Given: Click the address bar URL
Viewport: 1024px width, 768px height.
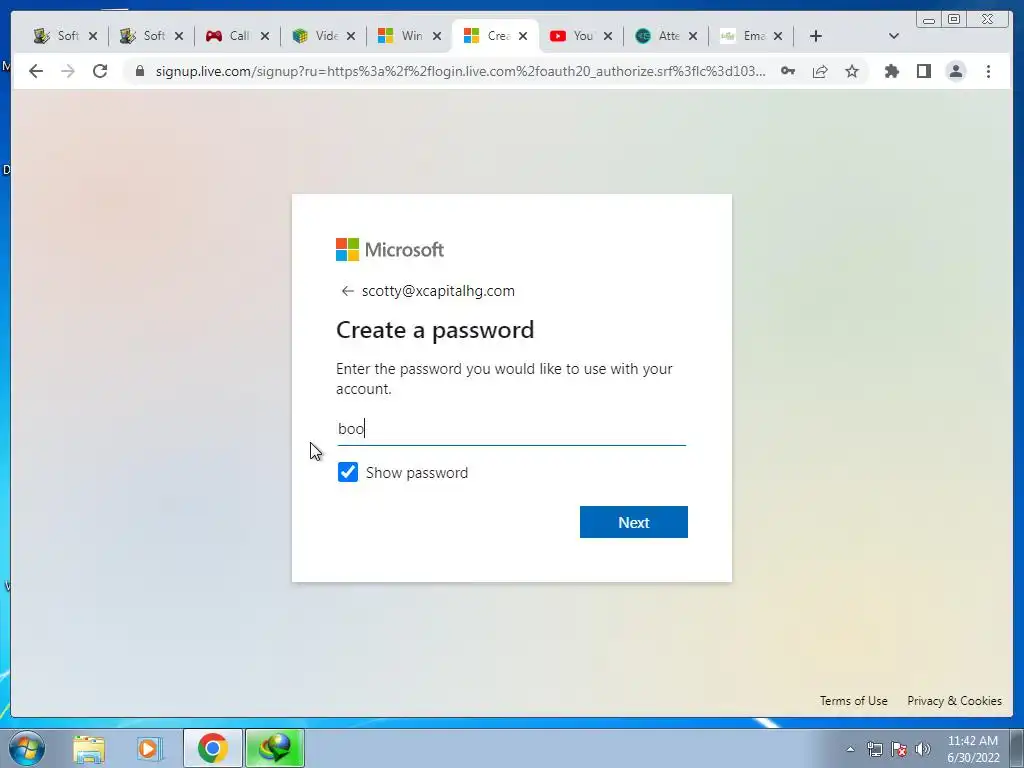Looking at the screenshot, I should [460, 71].
